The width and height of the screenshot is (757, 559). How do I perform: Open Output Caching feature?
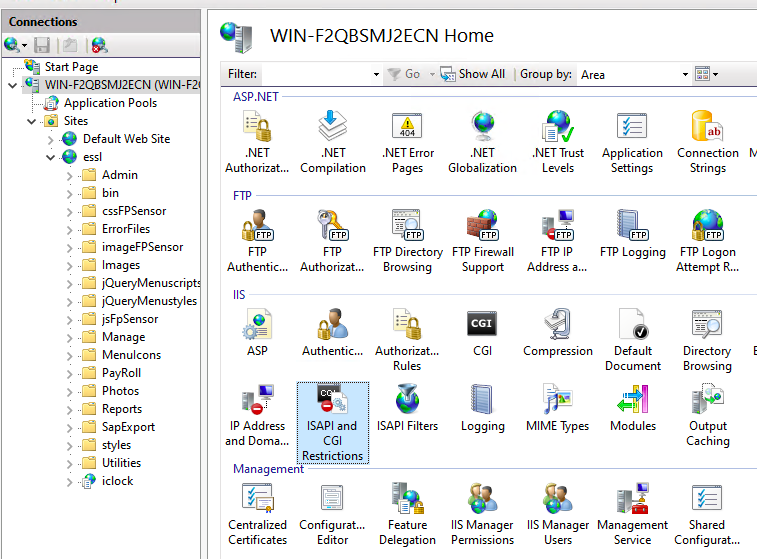click(708, 415)
